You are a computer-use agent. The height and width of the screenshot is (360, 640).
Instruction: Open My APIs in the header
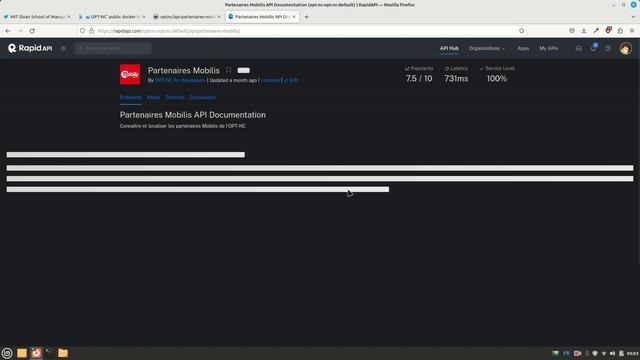click(x=548, y=49)
